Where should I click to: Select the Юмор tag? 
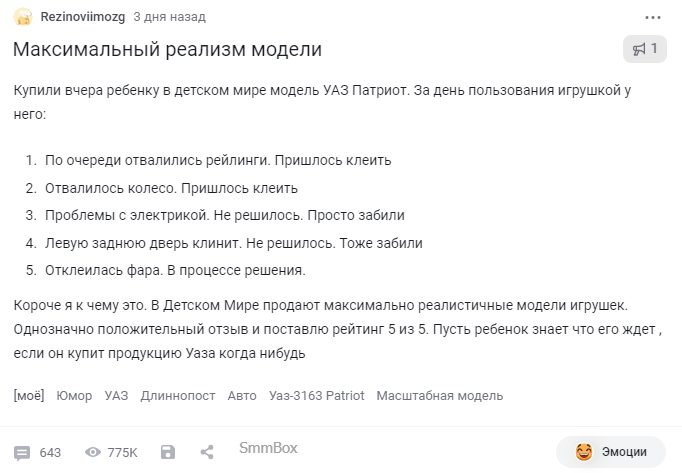tap(74, 396)
